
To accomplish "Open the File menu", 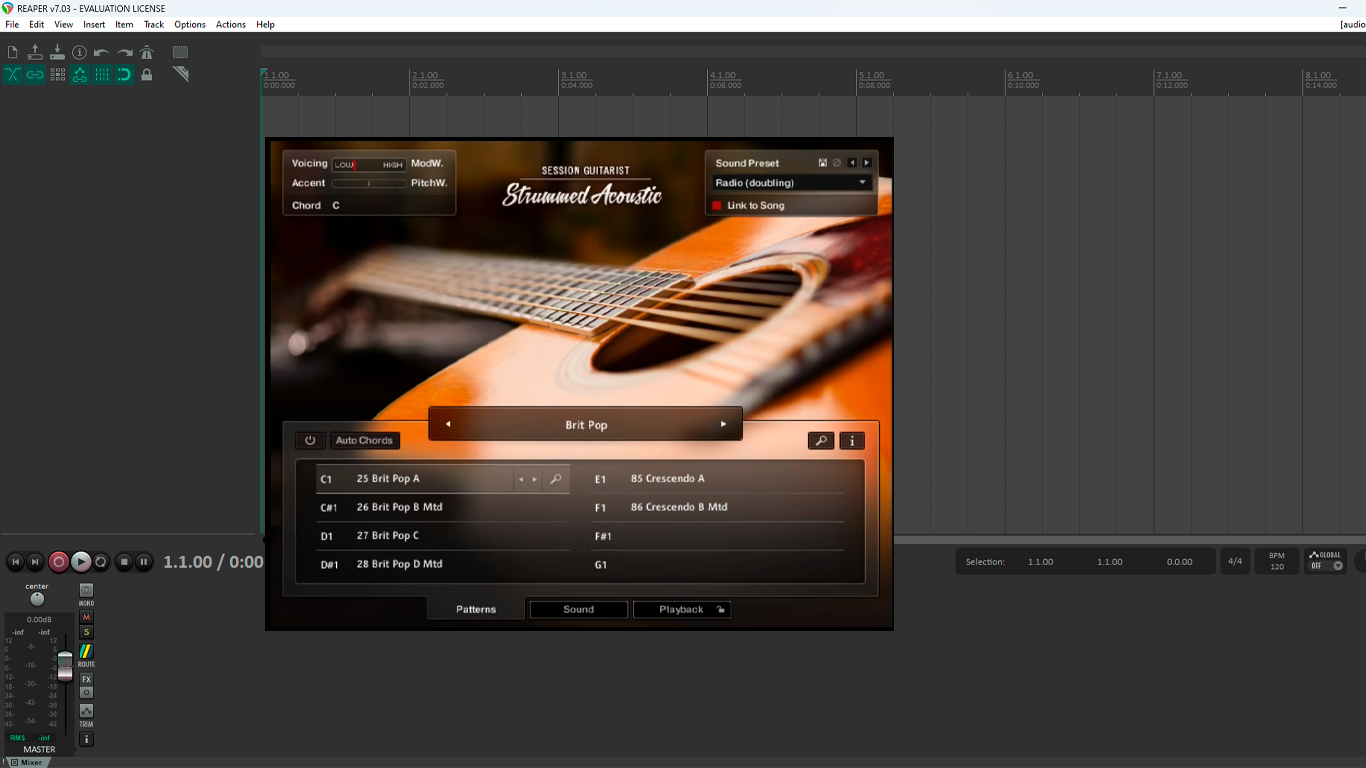I will pyautogui.click(x=12, y=24).
